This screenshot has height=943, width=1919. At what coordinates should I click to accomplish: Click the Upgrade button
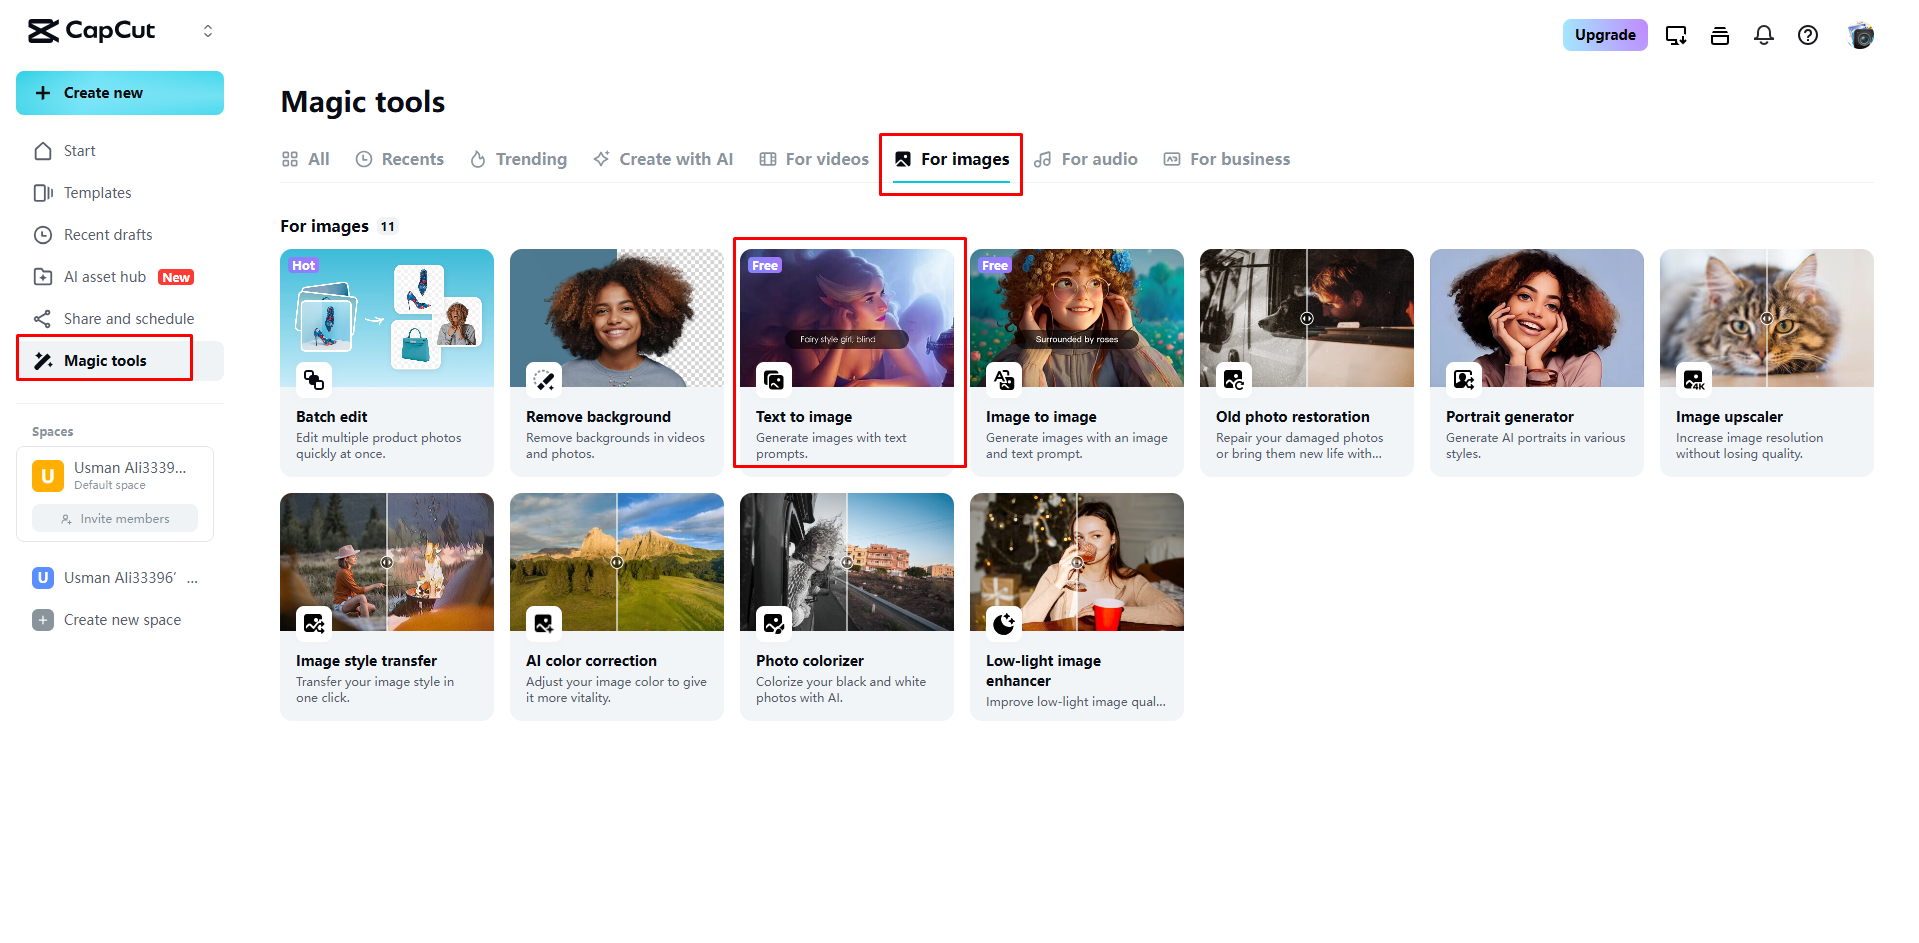pyautogui.click(x=1605, y=35)
